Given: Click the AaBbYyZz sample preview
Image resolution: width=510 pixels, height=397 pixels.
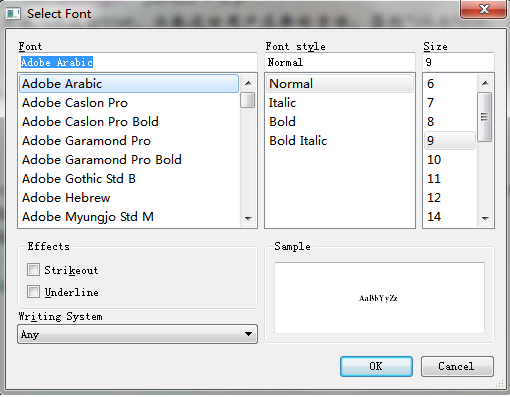Looking at the screenshot, I should (x=378, y=298).
